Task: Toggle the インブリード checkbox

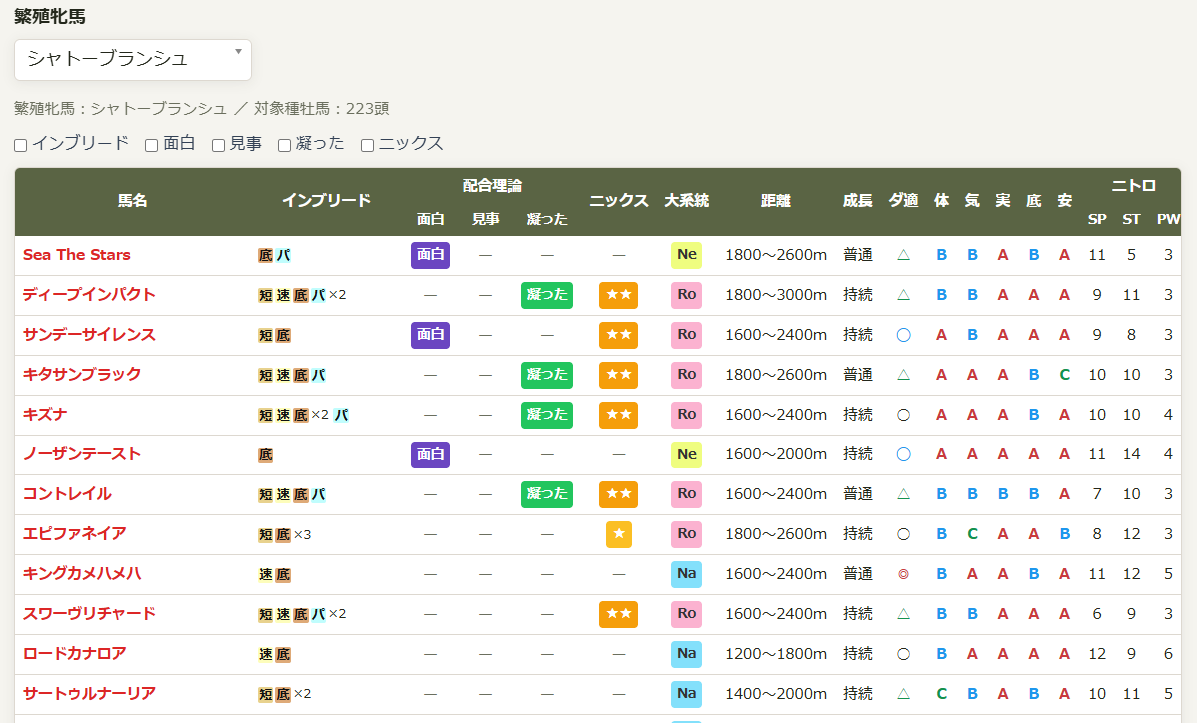Action: (21, 145)
